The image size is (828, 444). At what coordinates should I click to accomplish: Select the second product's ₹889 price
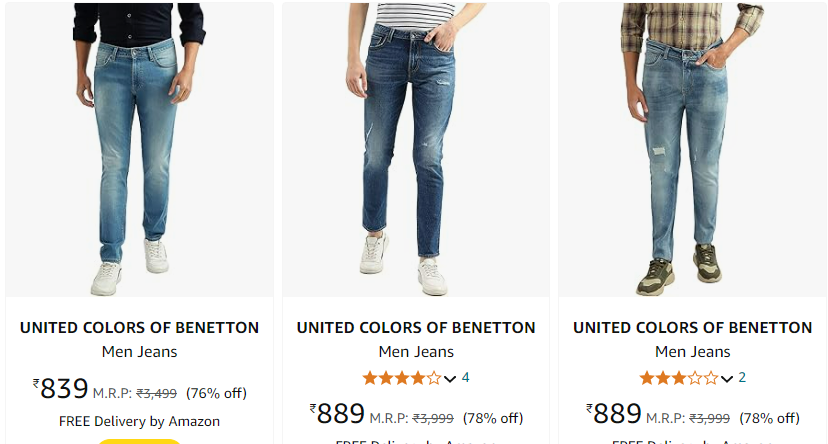[337, 413]
